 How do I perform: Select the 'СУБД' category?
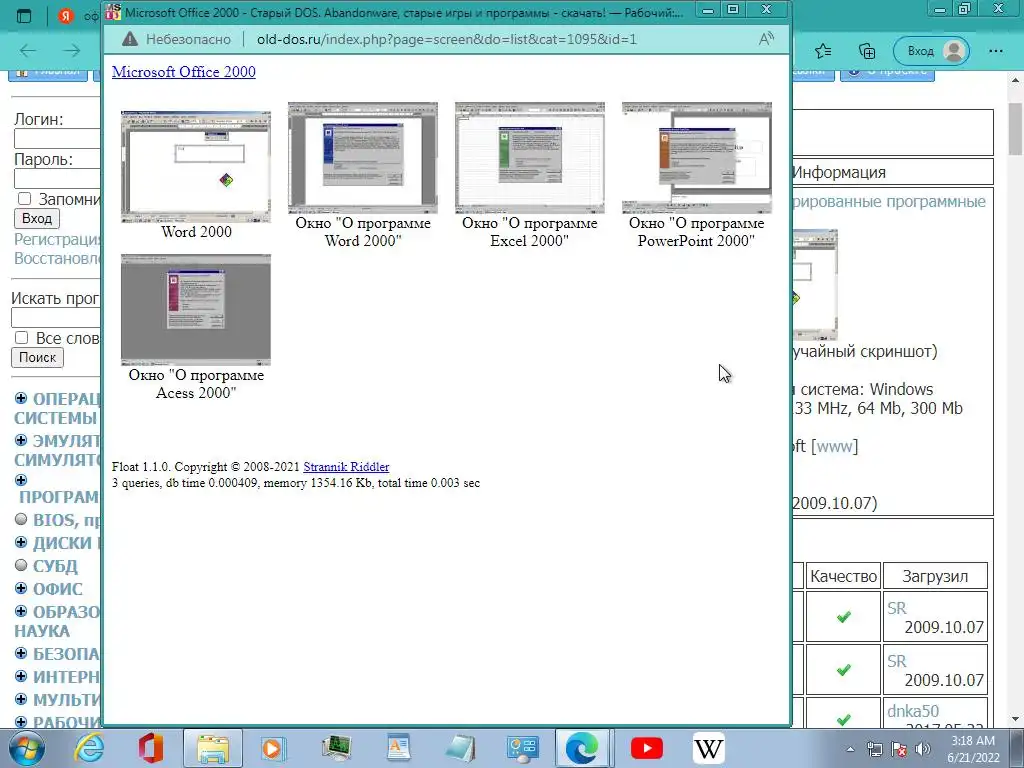tap(55, 566)
